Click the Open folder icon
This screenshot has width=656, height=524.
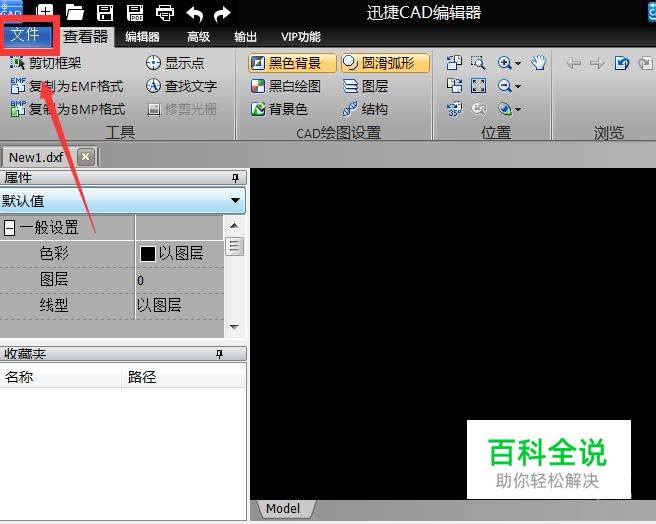tap(75, 13)
